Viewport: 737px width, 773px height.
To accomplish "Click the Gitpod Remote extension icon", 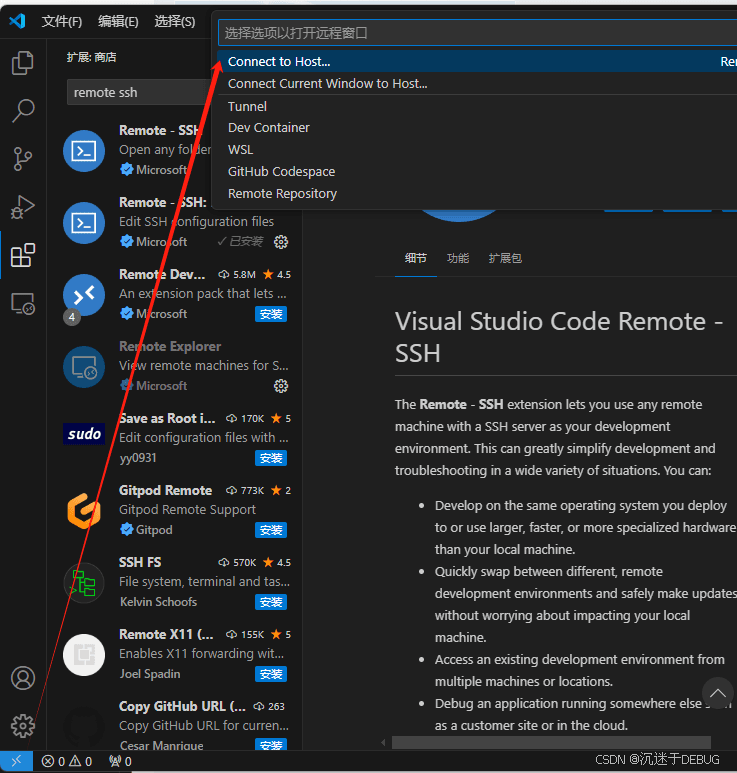I will pyautogui.click(x=84, y=511).
